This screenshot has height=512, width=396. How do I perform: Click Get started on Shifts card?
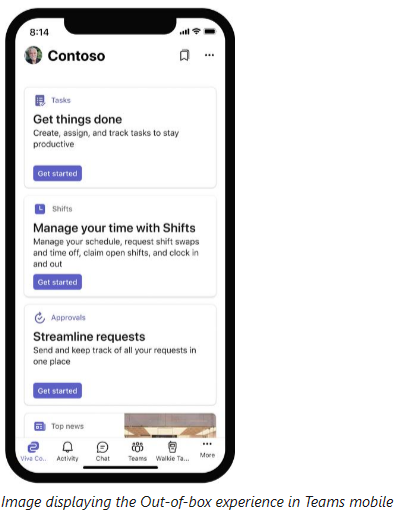tap(57, 282)
